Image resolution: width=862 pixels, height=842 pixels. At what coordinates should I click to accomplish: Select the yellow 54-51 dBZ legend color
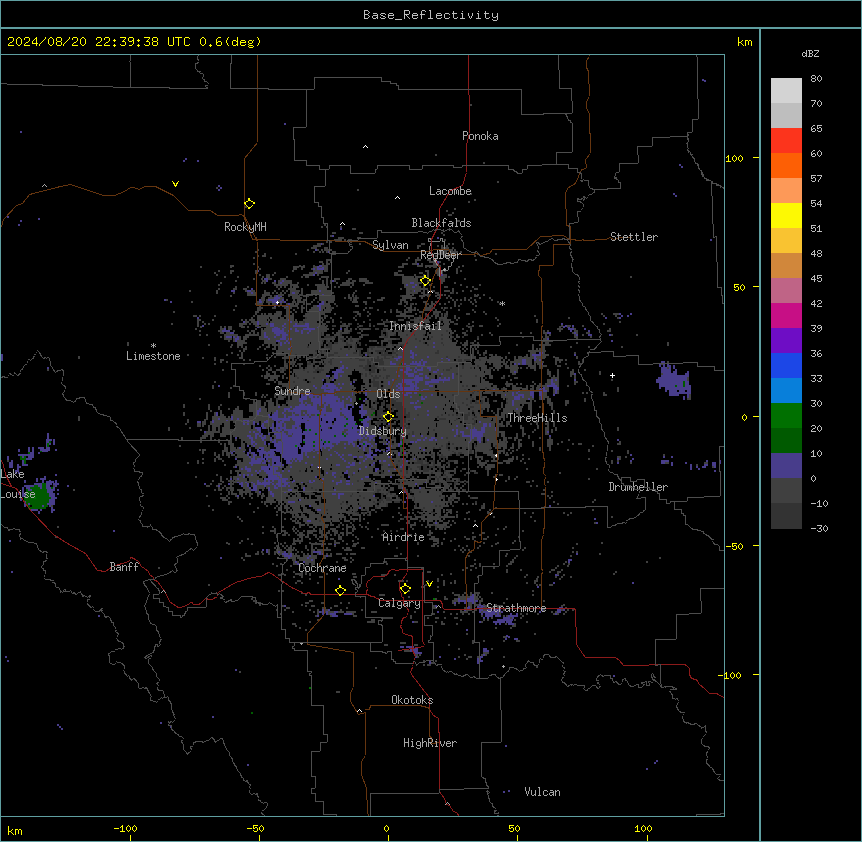click(x=786, y=215)
